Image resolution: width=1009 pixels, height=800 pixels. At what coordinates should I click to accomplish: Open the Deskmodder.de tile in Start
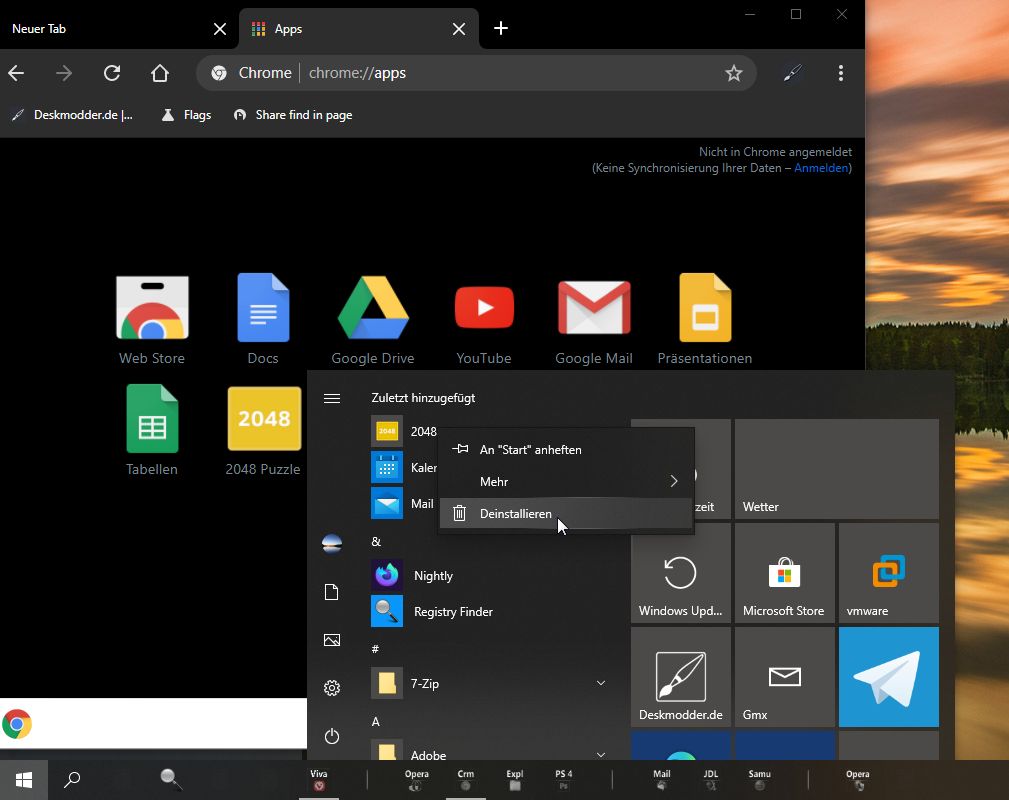point(681,677)
